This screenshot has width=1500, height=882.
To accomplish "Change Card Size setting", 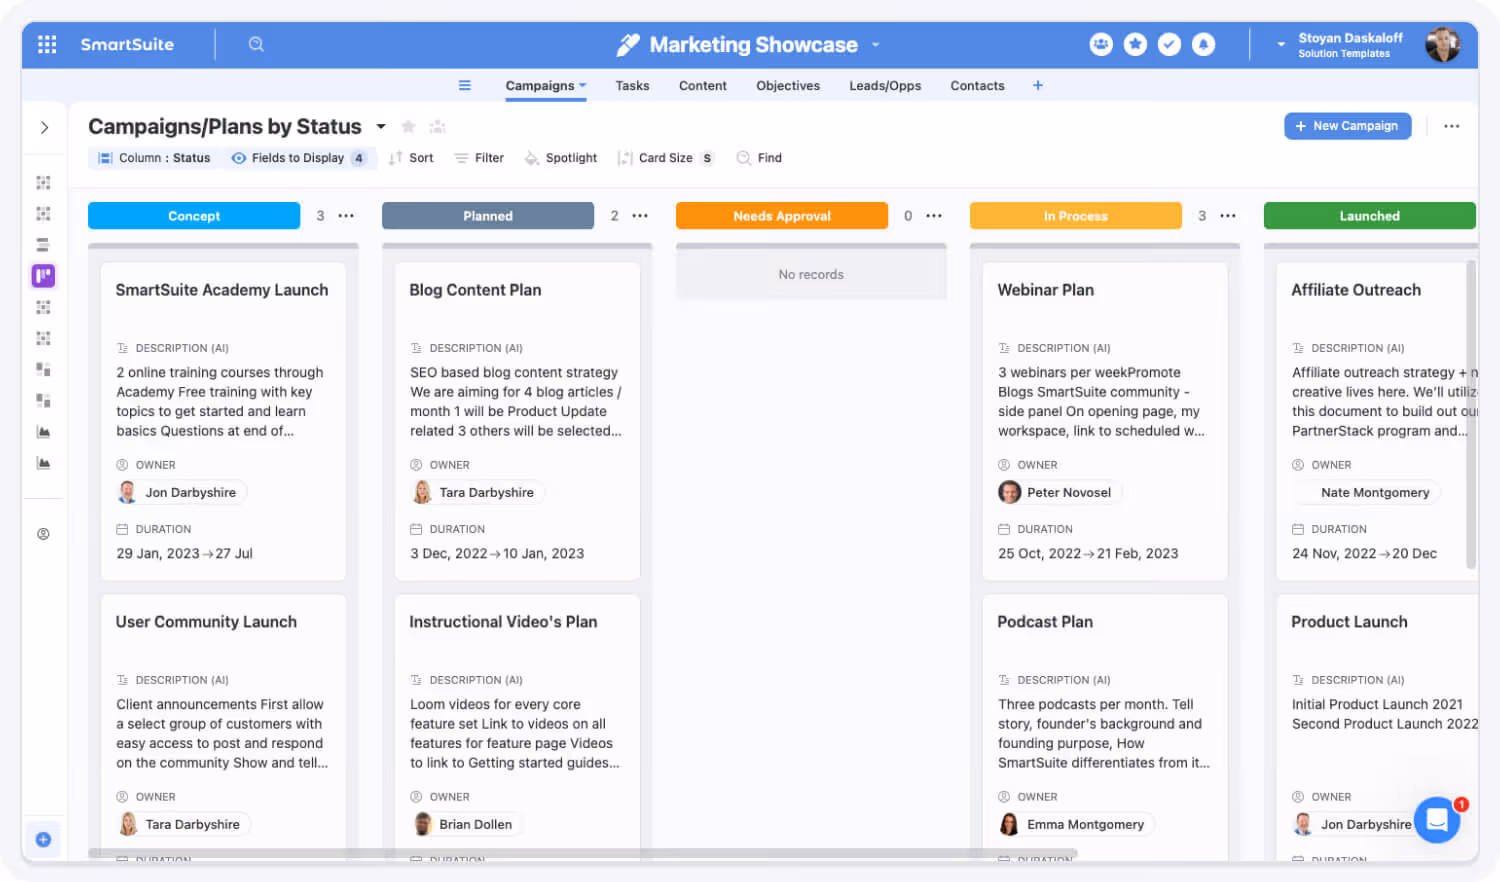I will click(665, 158).
